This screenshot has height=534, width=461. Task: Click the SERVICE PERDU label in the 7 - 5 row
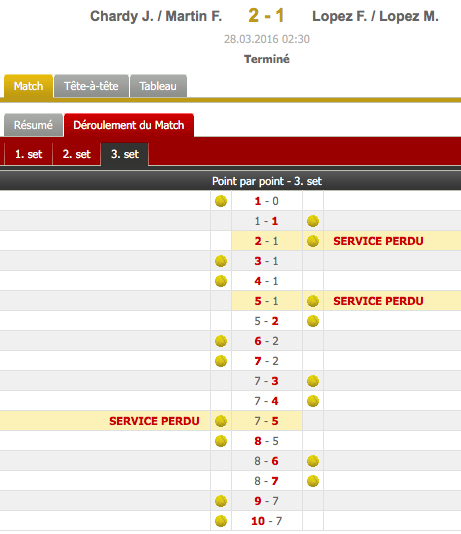tap(154, 421)
